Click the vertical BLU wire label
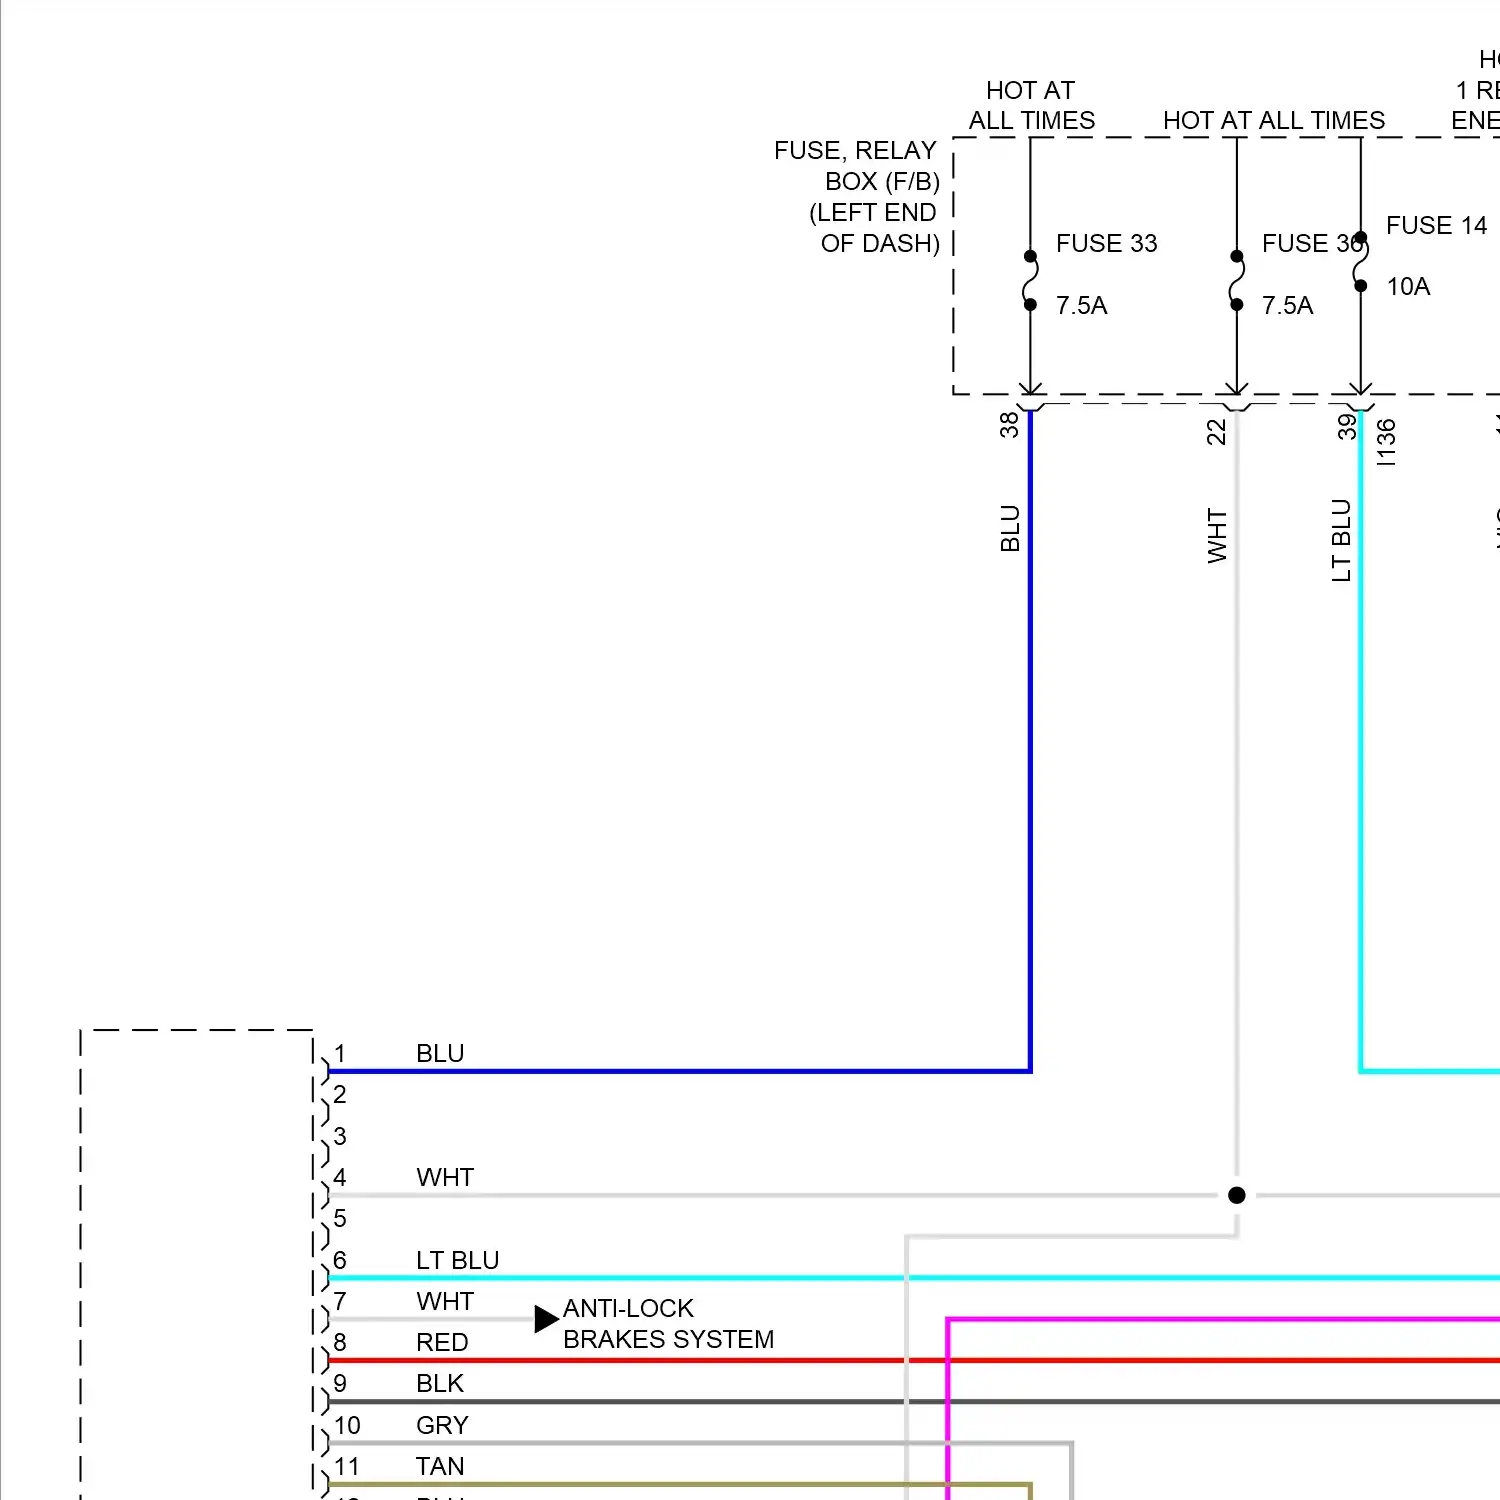1500x1500 pixels. pos(1010,528)
